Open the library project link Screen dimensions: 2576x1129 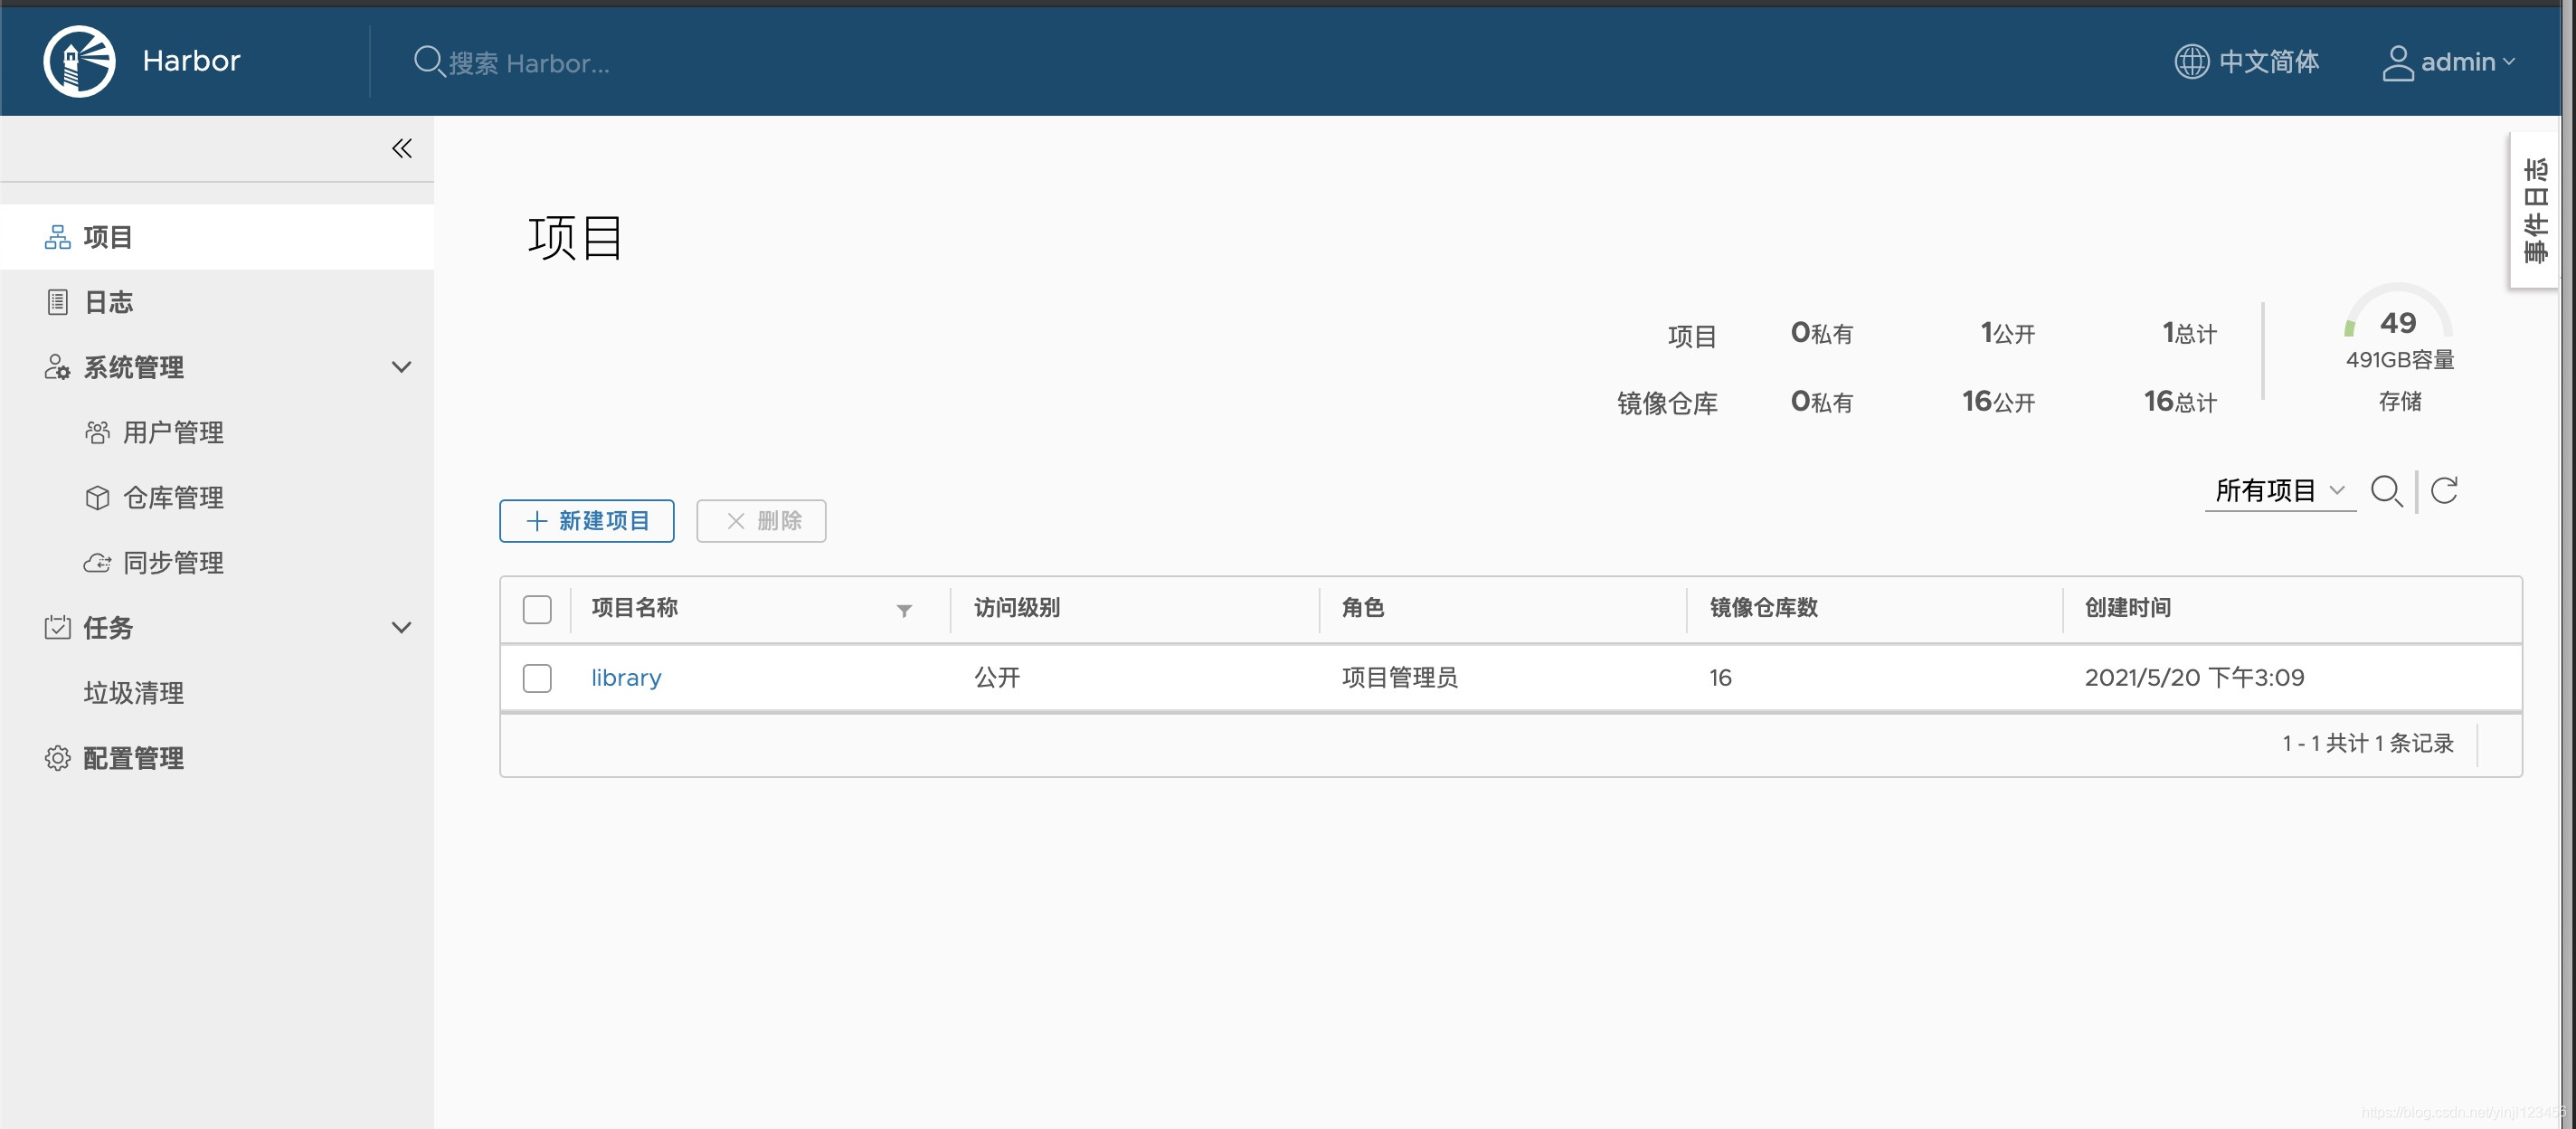pyautogui.click(x=626, y=678)
